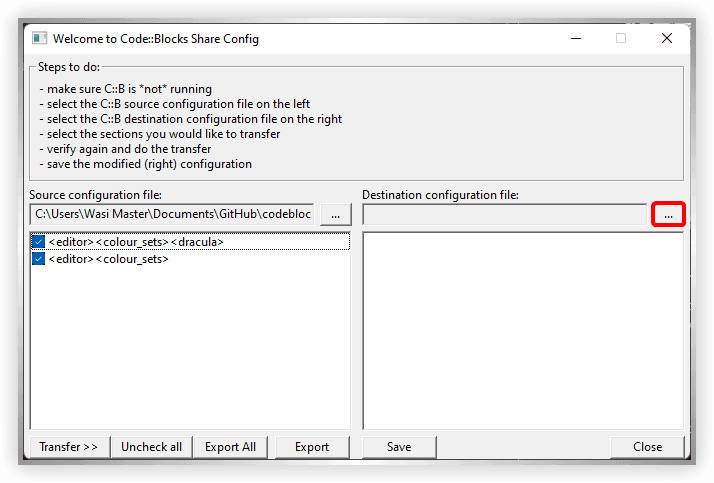714x483 pixels.
Task: Highlight the <editor><colour_sets> list entry text
Action: (108, 259)
